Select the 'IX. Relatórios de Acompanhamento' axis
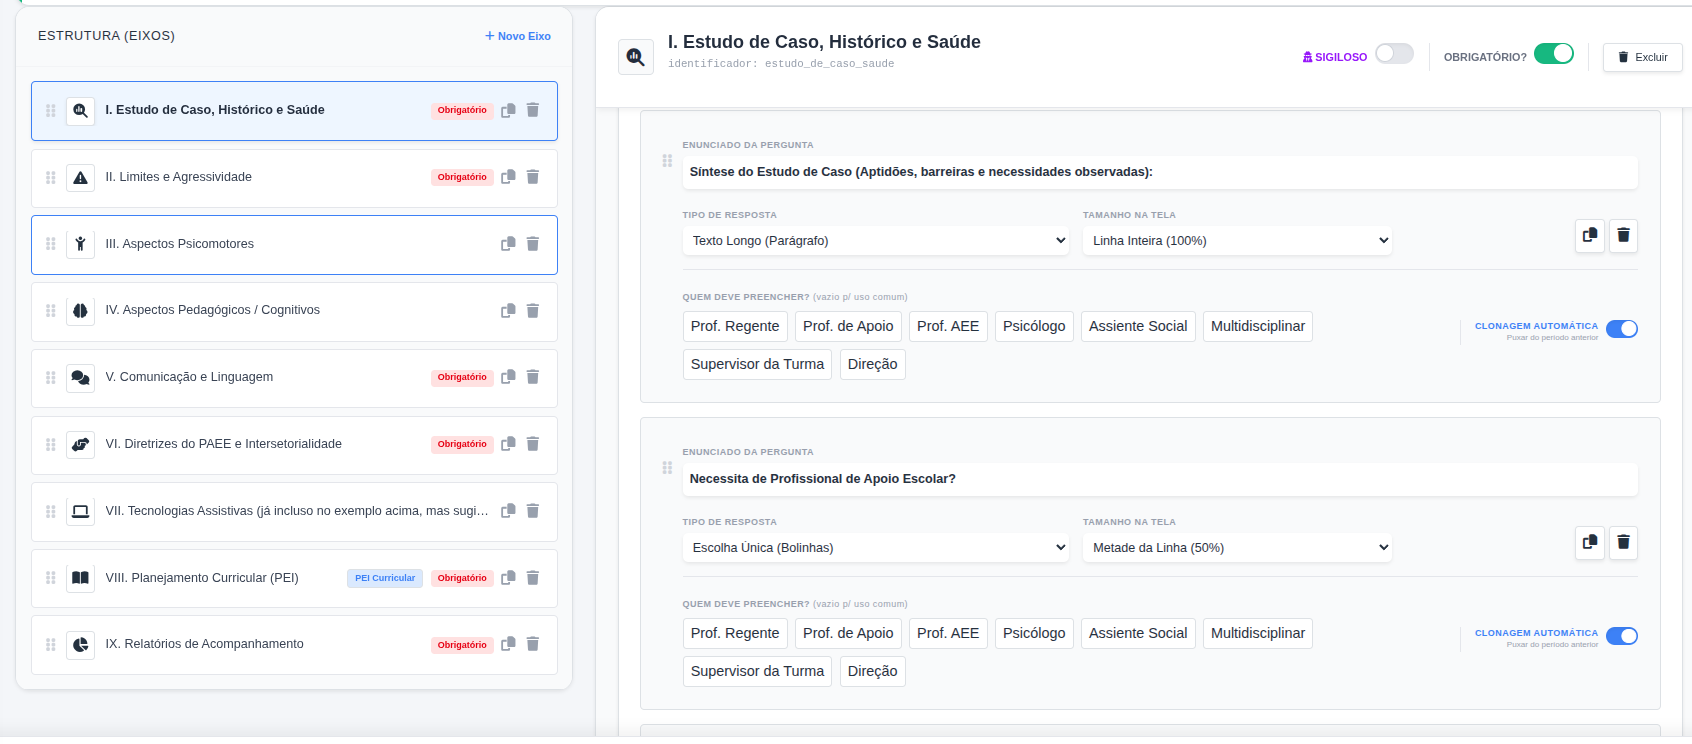The height and width of the screenshot is (744, 1692). [294, 645]
